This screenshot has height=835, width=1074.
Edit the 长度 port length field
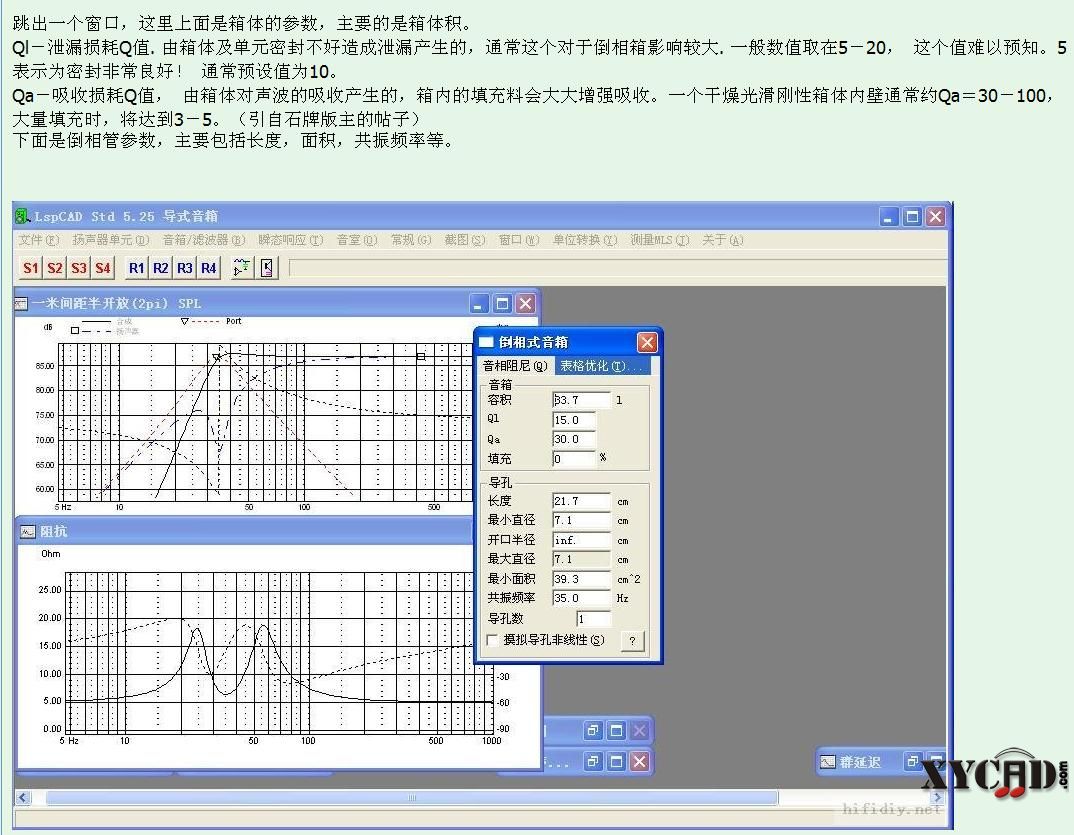click(581, 501)
